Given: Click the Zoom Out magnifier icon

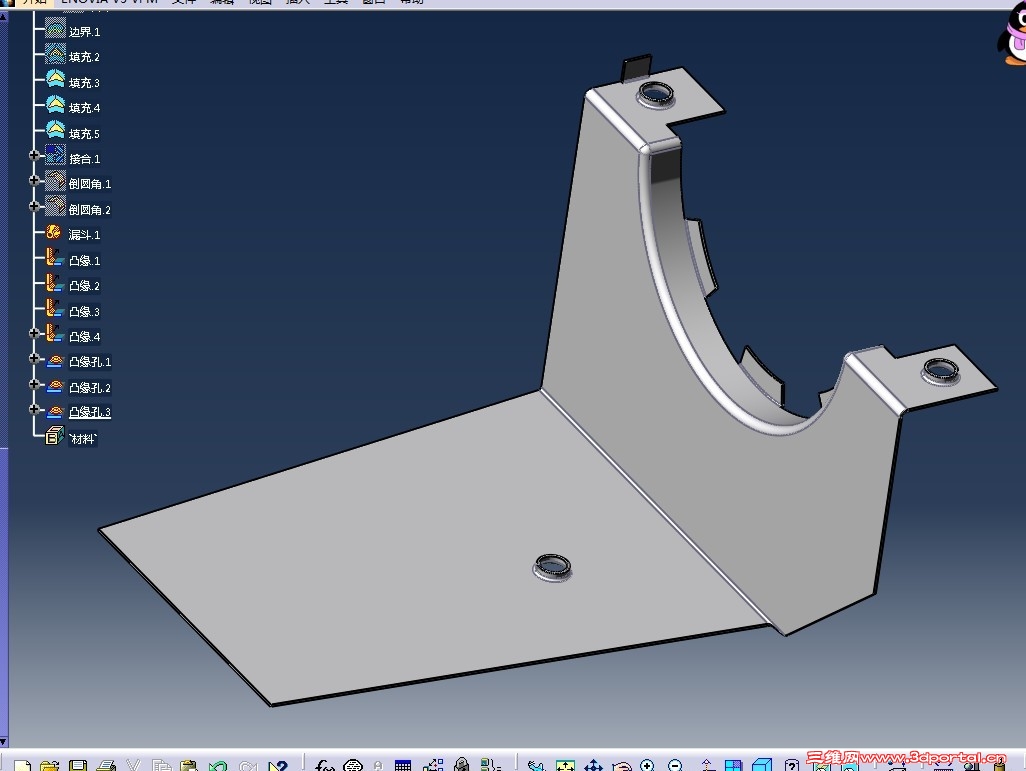Looking at the screenshot, I should click(x=676, y=765).
